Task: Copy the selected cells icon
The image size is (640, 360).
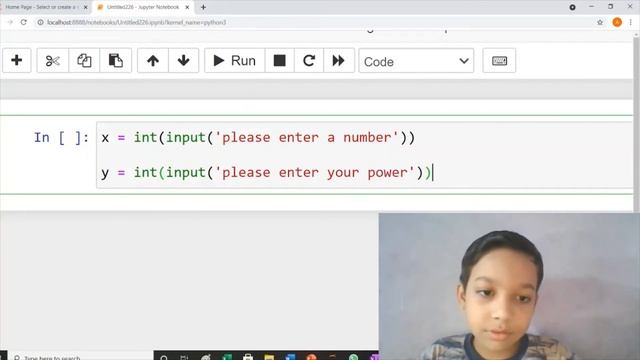Action: point(84,60)
